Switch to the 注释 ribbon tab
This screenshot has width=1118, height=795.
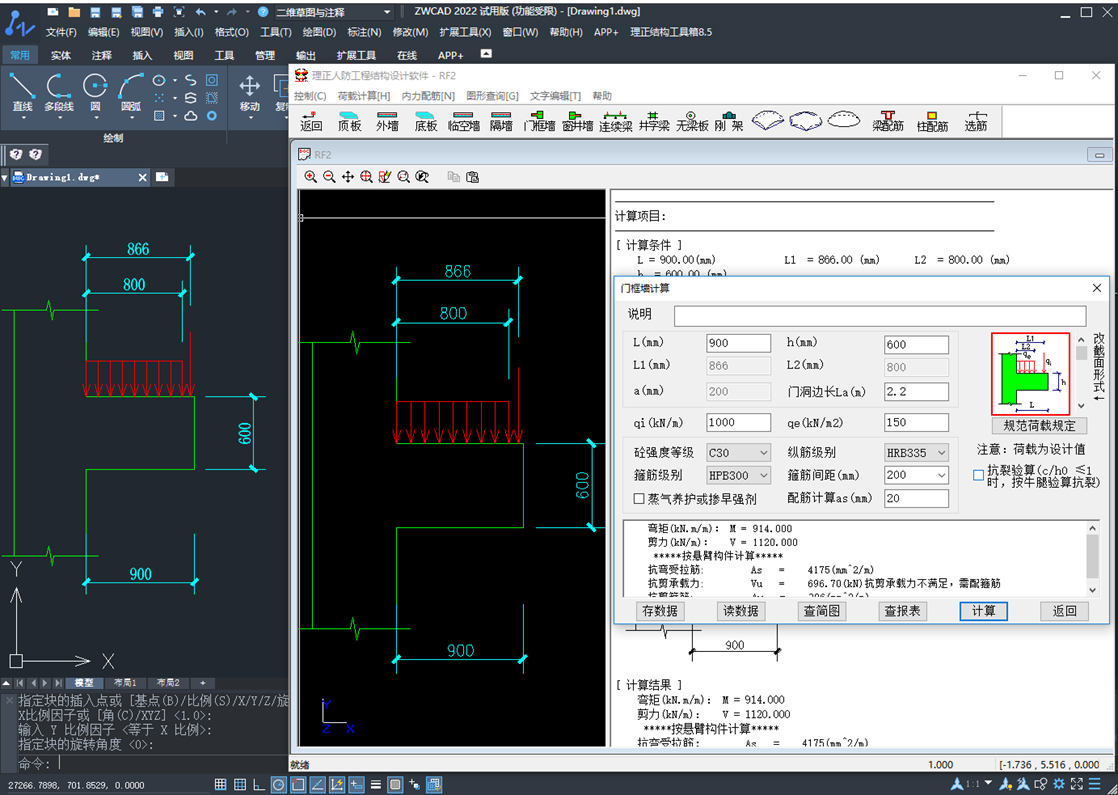(102, 55)
